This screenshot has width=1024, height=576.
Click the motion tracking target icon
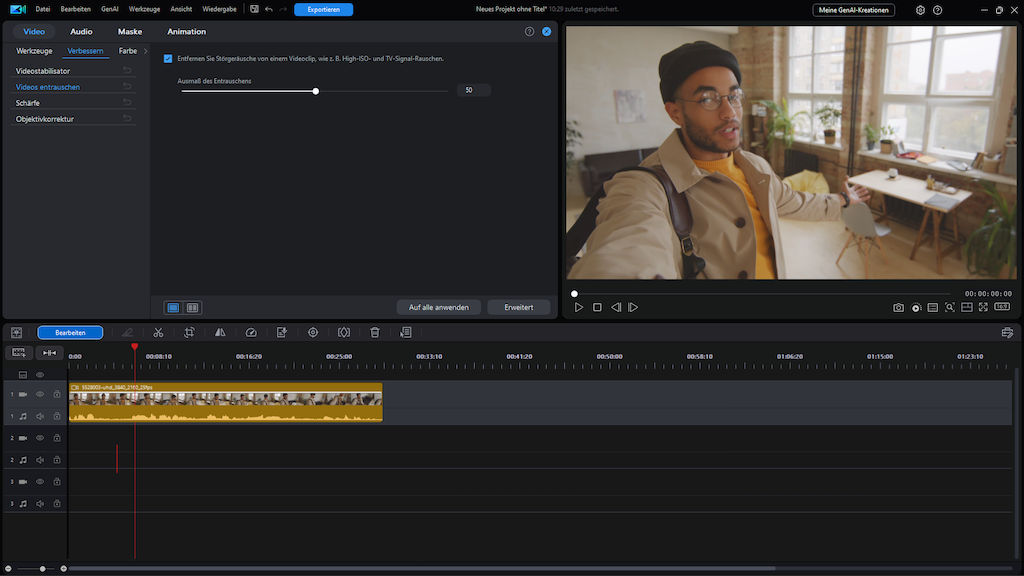[x=313, y=332]
